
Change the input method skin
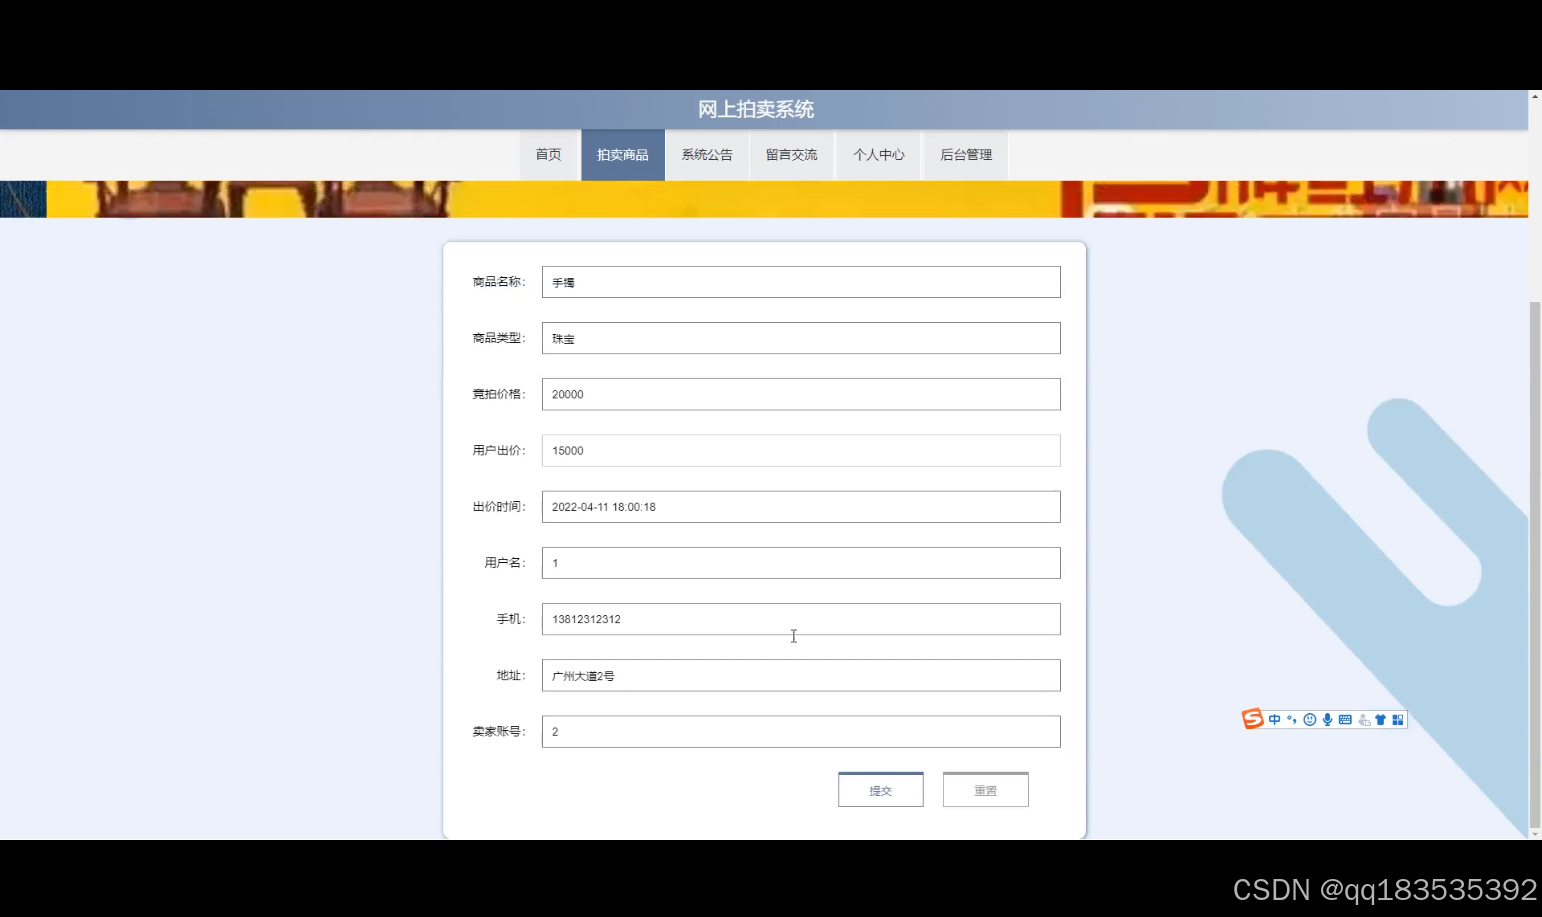1381,719
